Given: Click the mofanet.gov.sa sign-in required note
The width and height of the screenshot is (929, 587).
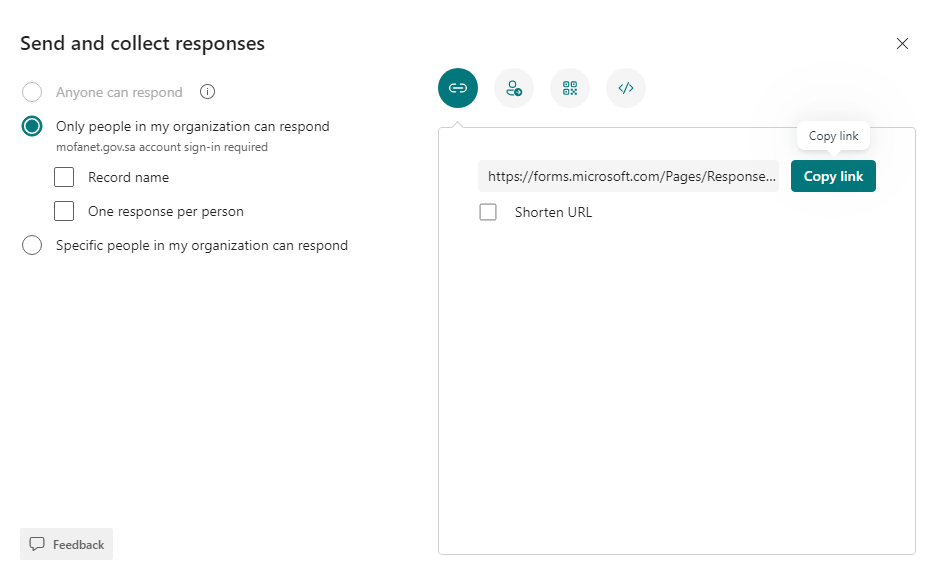Looking at the screenshot, I should [x=161, y=147].
